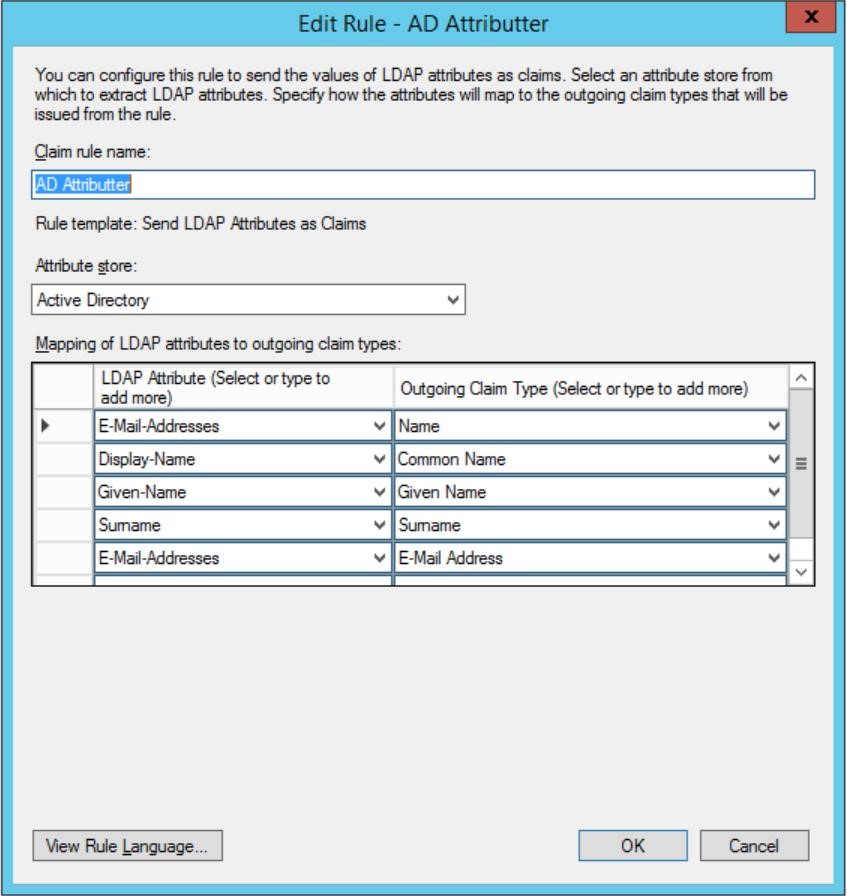Viewport: 847px width, 896px height.
Task: Open the Common Name claim type dropdown
Action: click(x=773, y=460)
